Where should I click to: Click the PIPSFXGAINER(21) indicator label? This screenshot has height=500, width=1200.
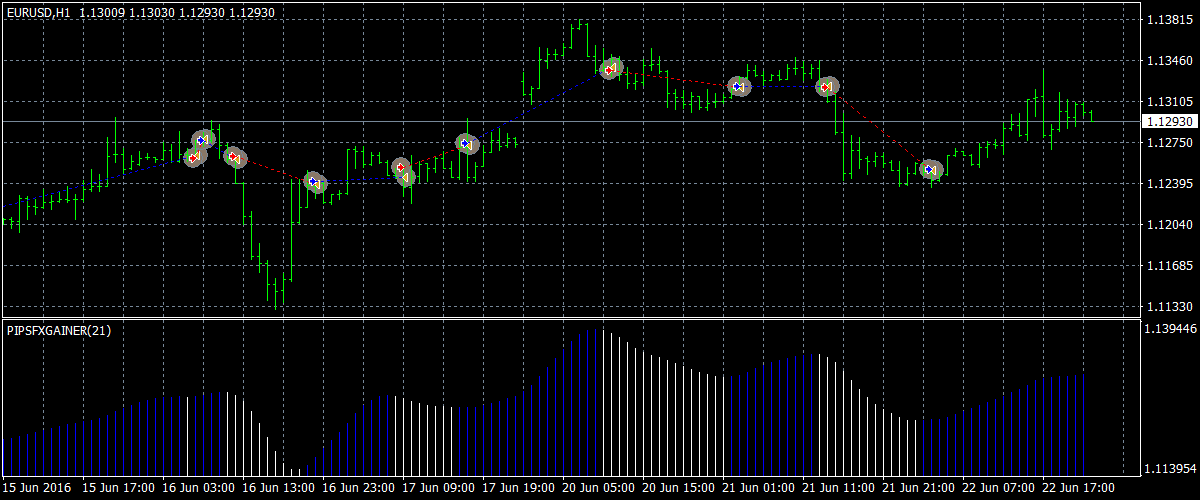pyautogui.click(x=59, y=329)
